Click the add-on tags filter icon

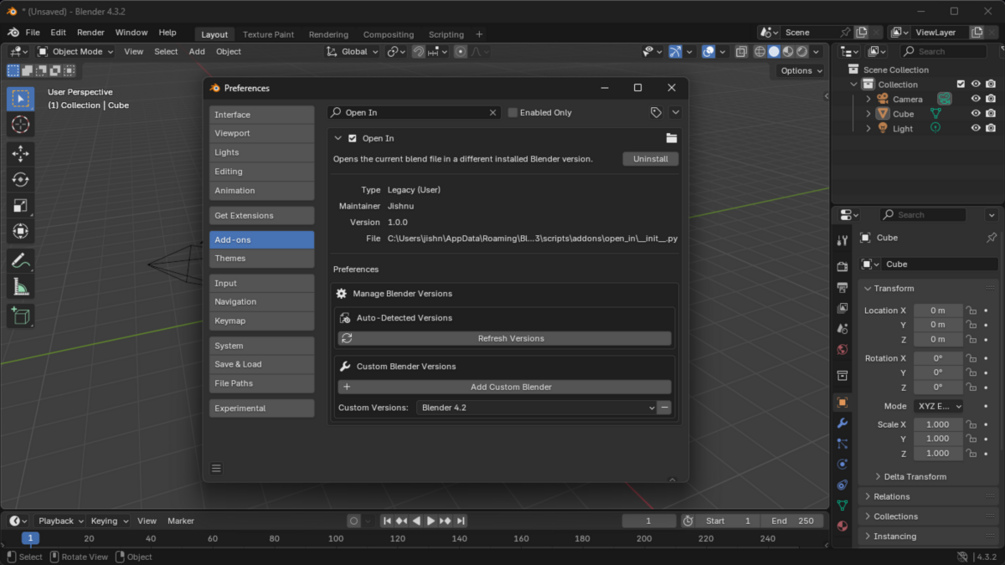coord(656,112)
